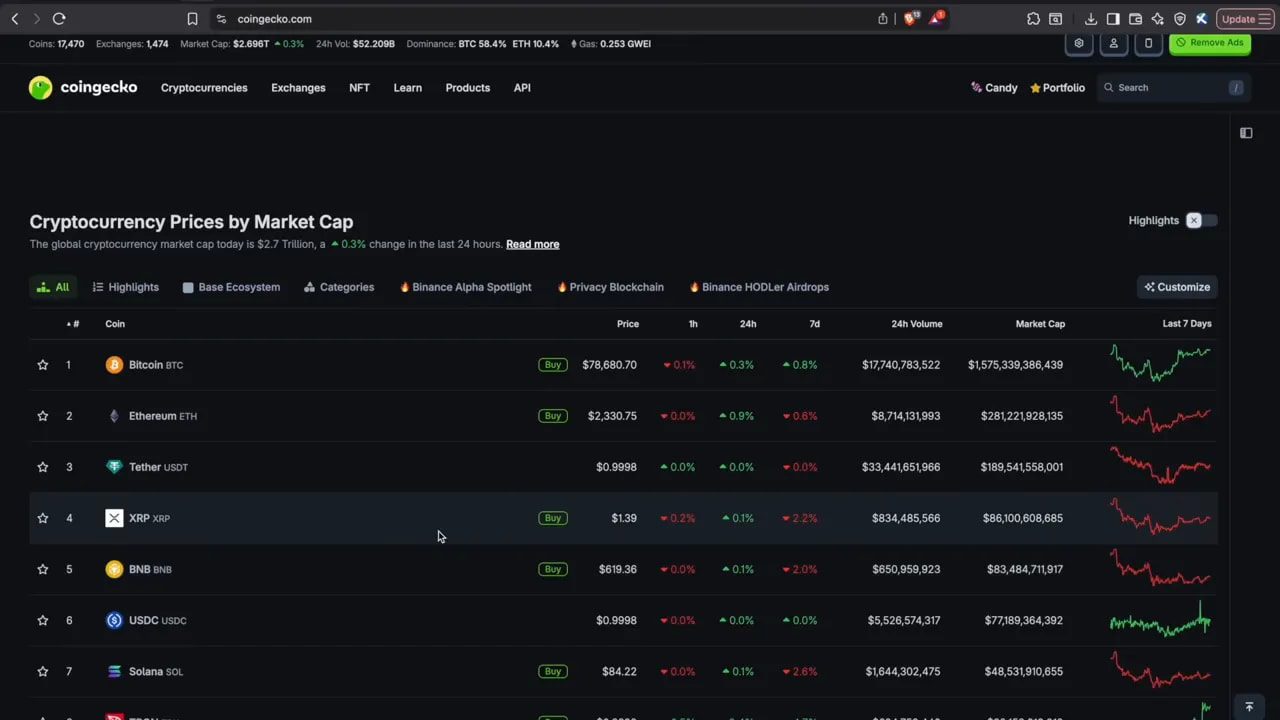This screenshot has height=720, width=1280.
Task: Open Bitcoin's Last 7 Days sparkline chart
Action: click(1160, 364)
